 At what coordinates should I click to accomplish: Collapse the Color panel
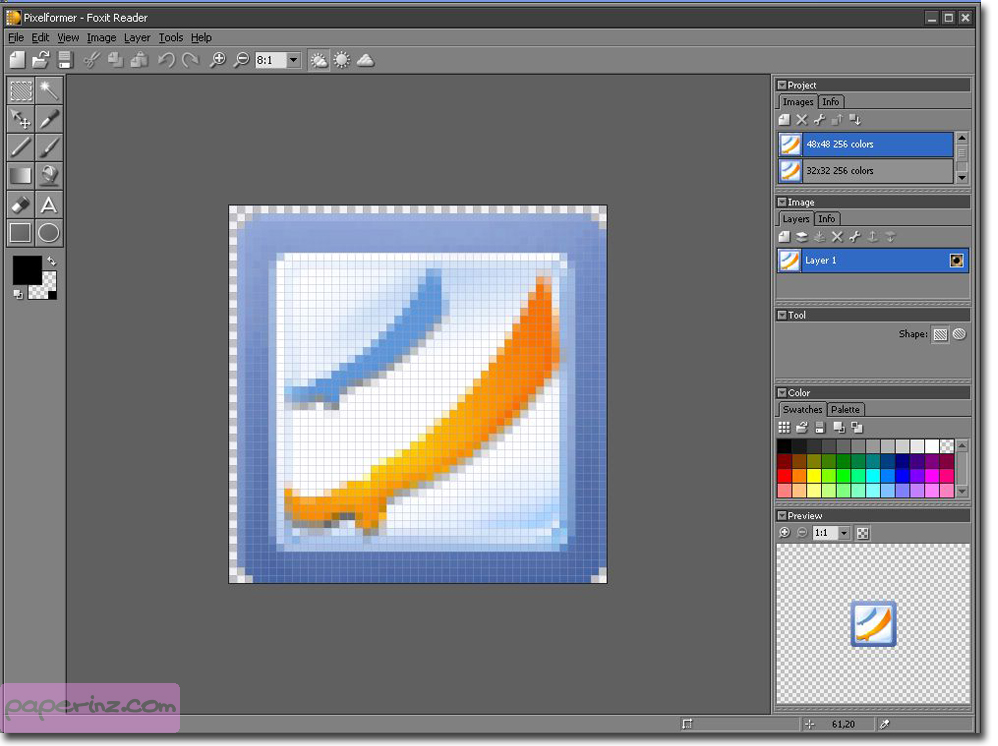(782, 393)
